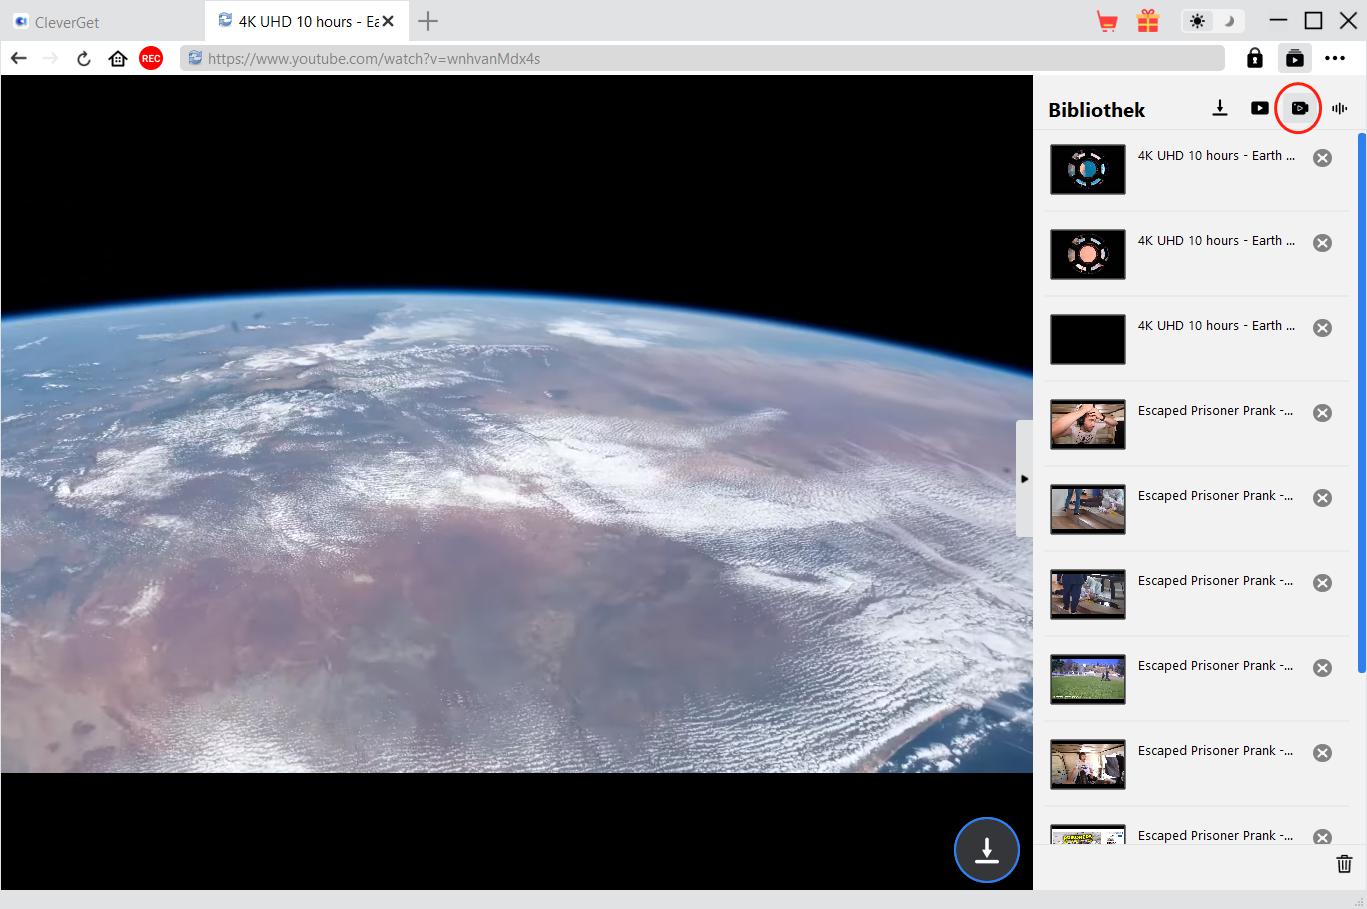Click the red REC record button
This screenshot has height=909, width=1367.
pyautogui.click(x=151, y=59)
